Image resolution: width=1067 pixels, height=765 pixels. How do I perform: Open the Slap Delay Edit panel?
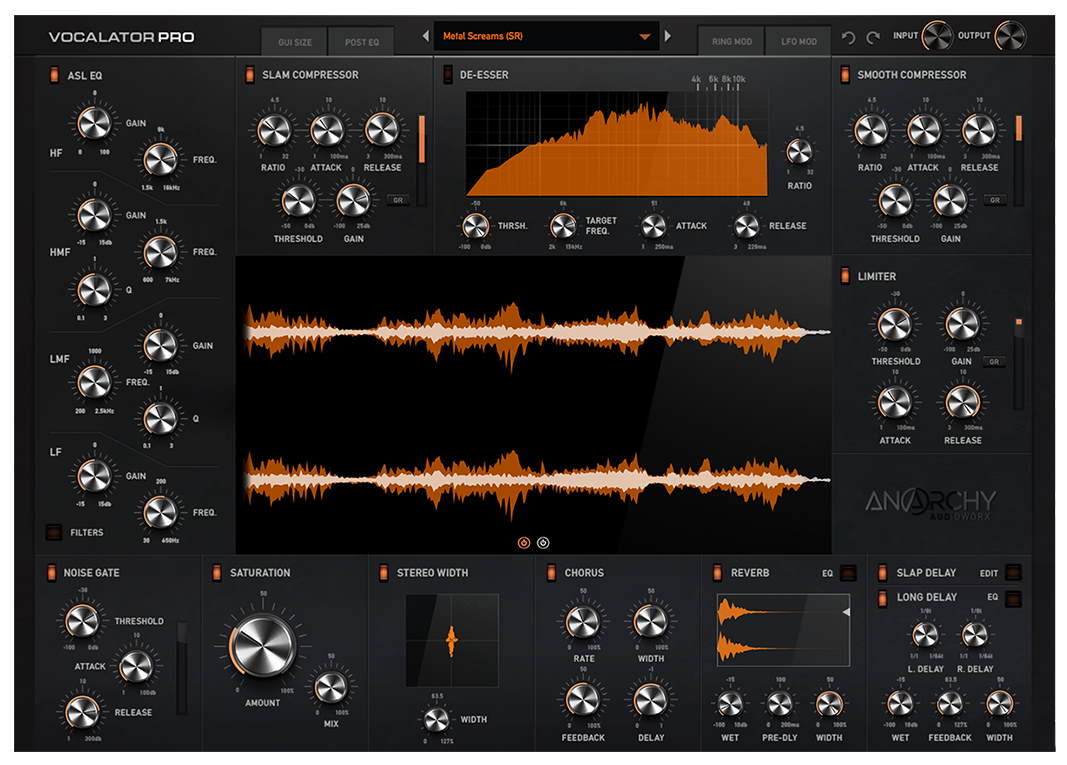point(1013,573)
